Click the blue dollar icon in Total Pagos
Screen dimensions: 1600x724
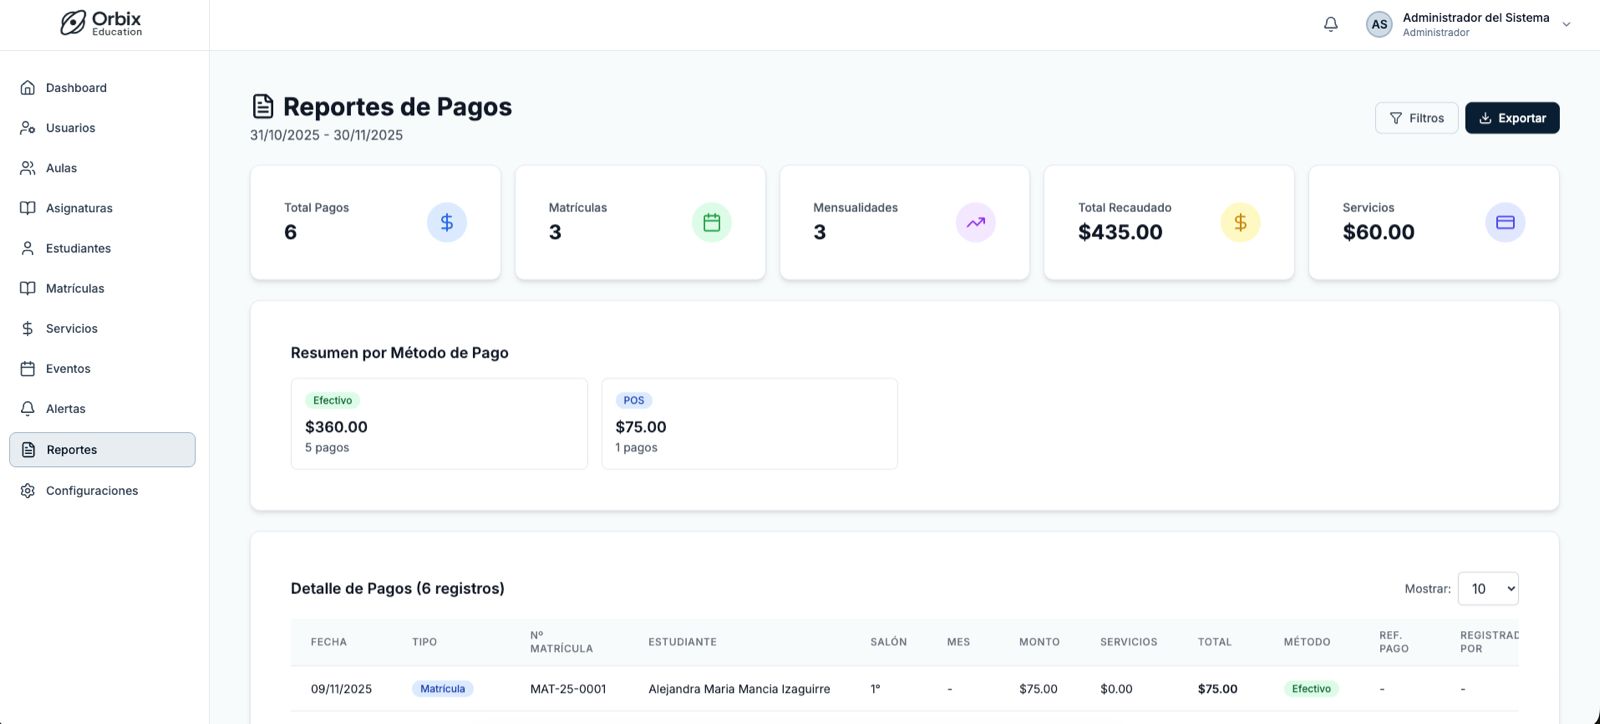click(447, 222)
